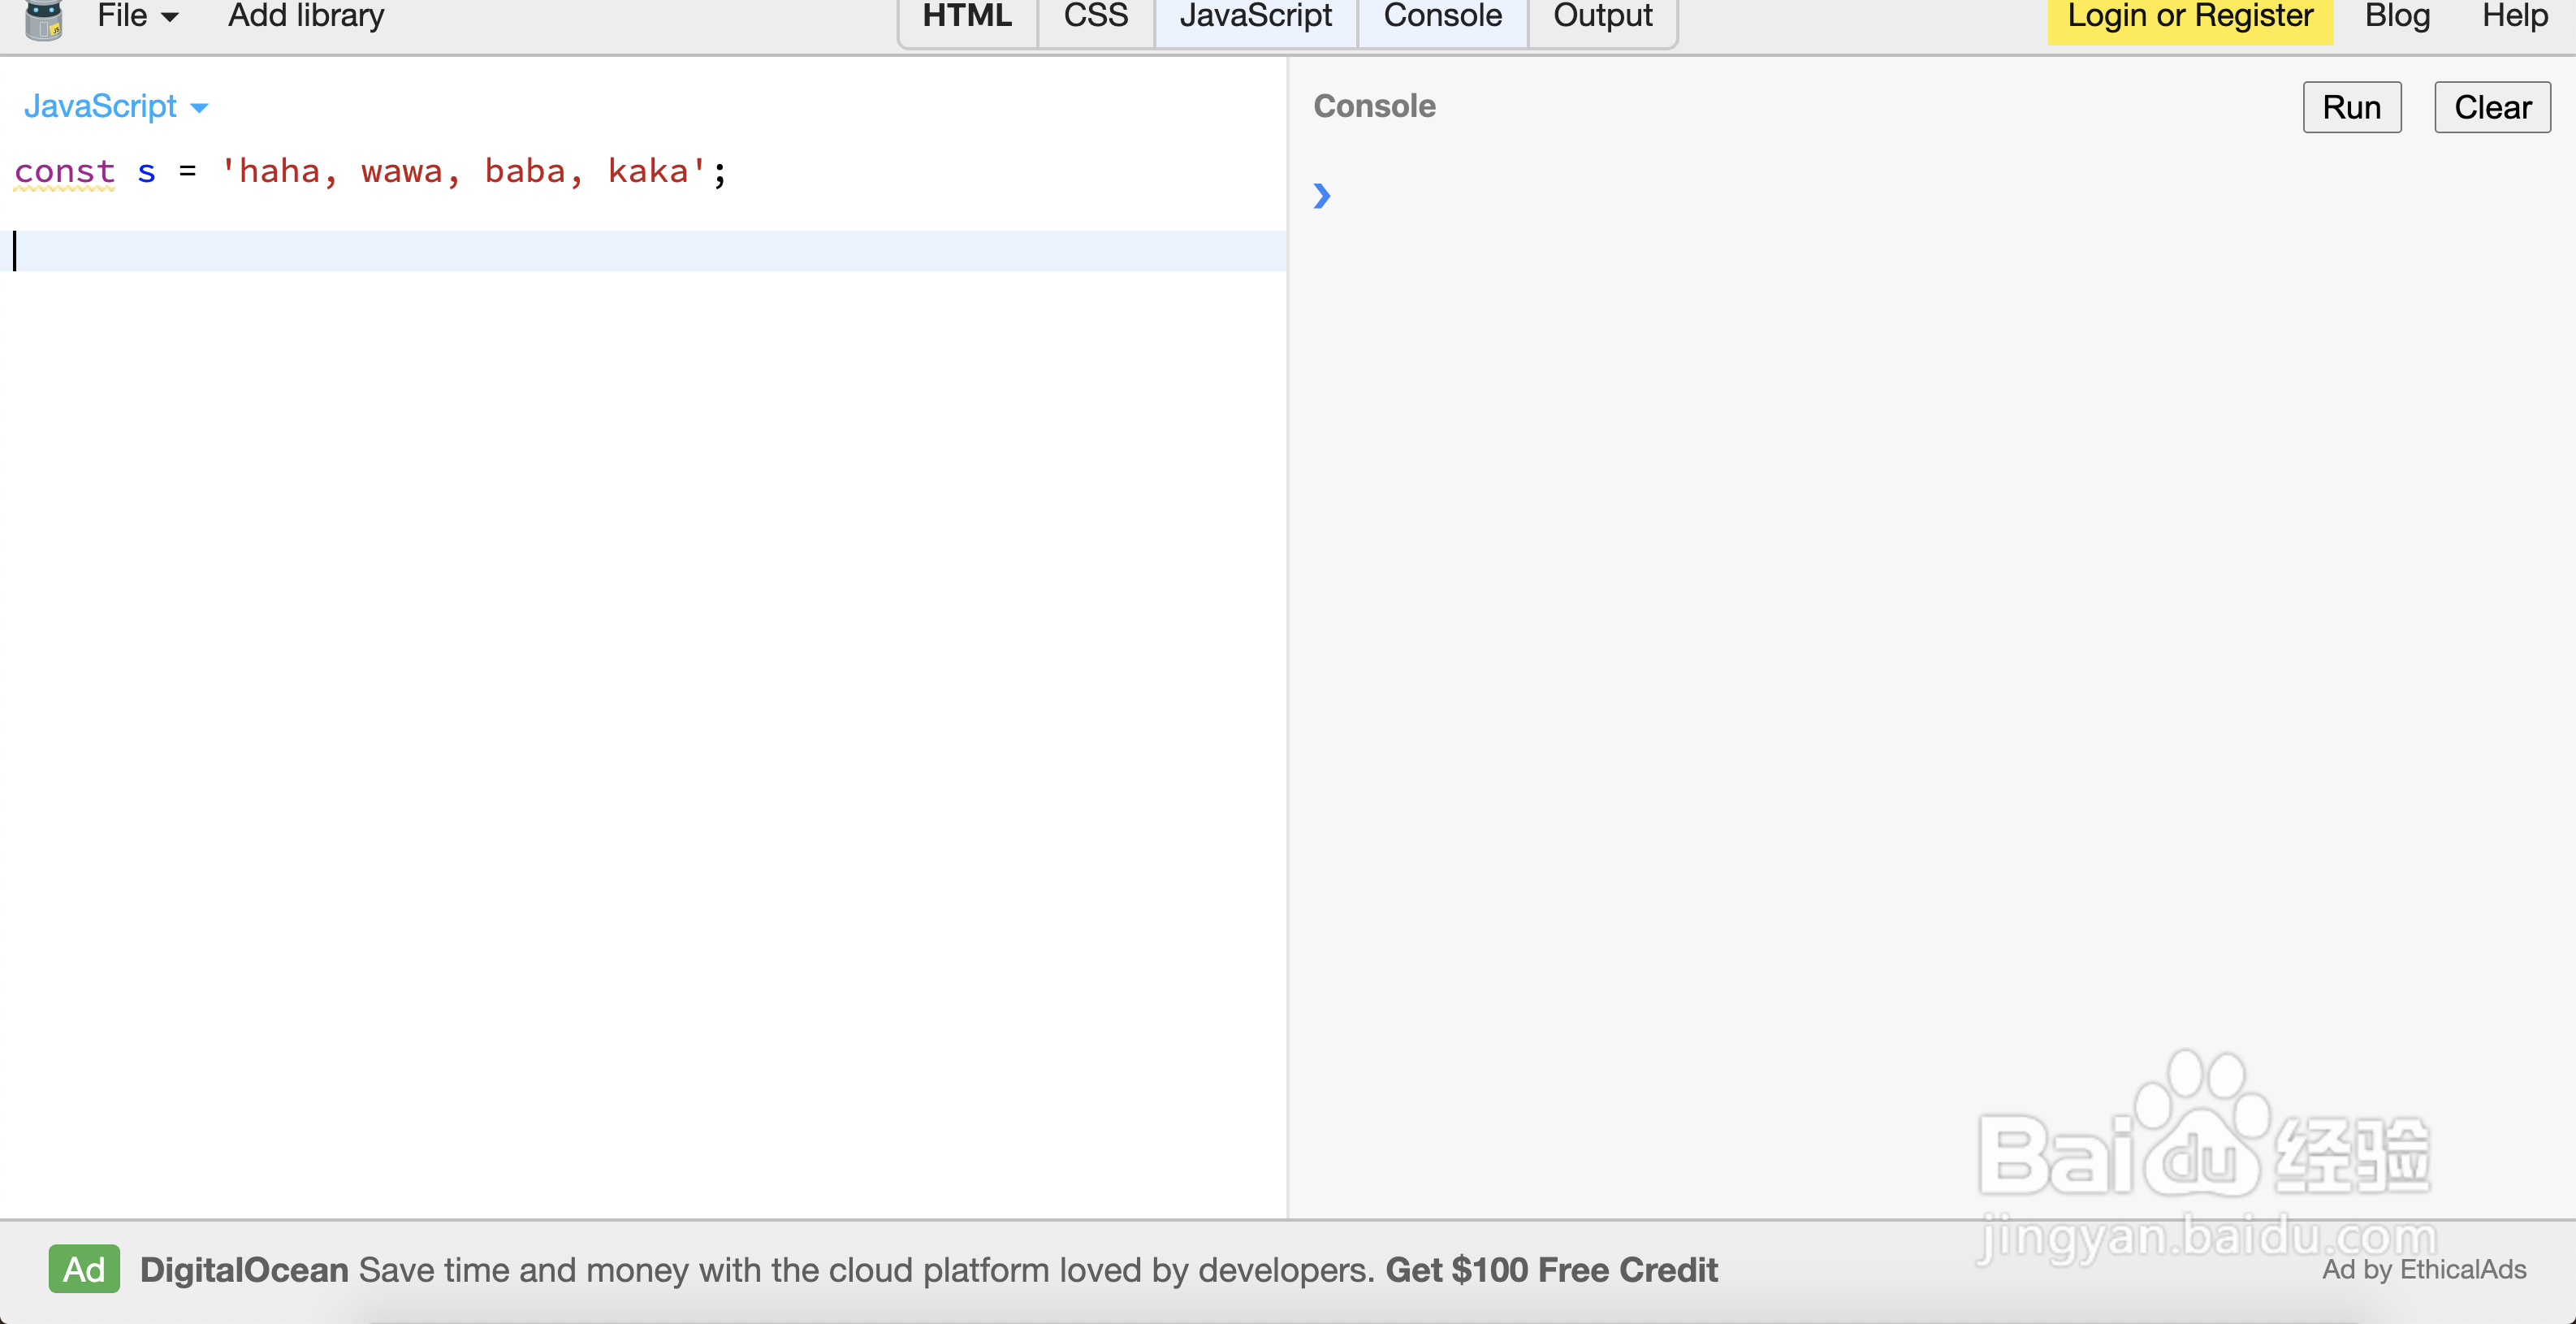Click the blue console prompt chevron
Image resolution: width=2576 pixels, height=1324 pixels.
tap(1321, 195)
